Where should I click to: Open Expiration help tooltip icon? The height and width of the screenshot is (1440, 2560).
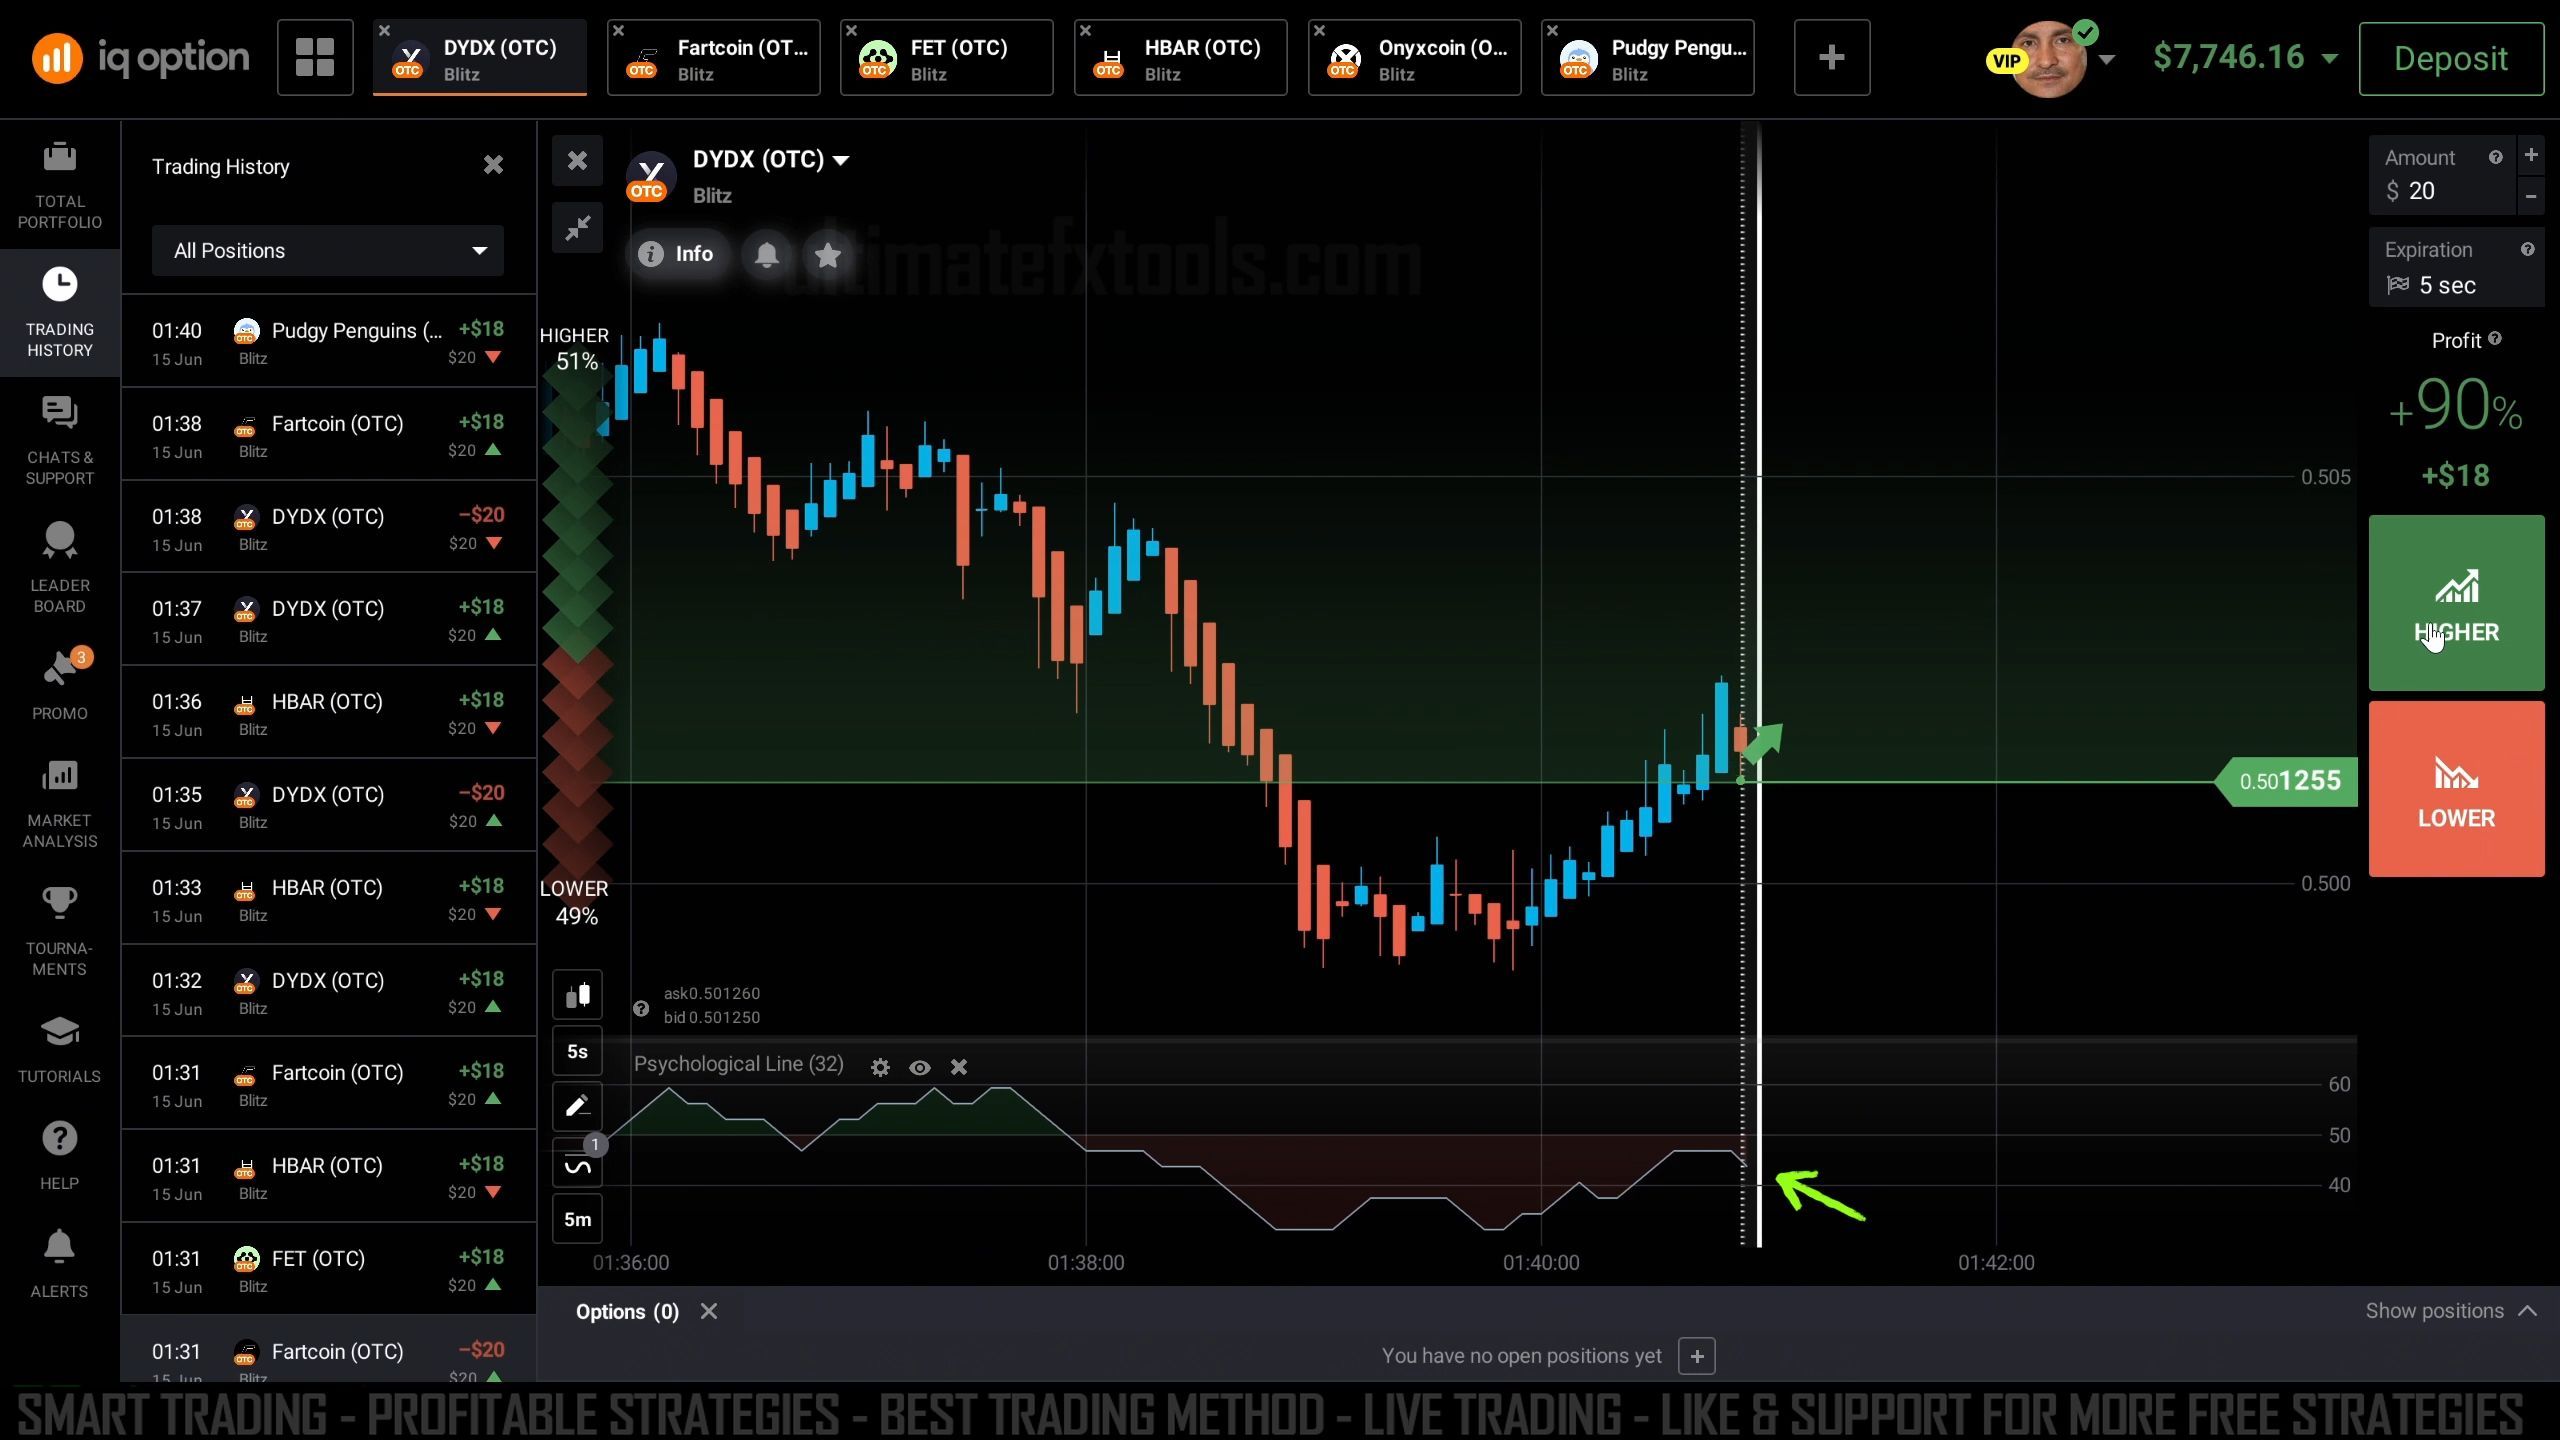click(2528, 249)
